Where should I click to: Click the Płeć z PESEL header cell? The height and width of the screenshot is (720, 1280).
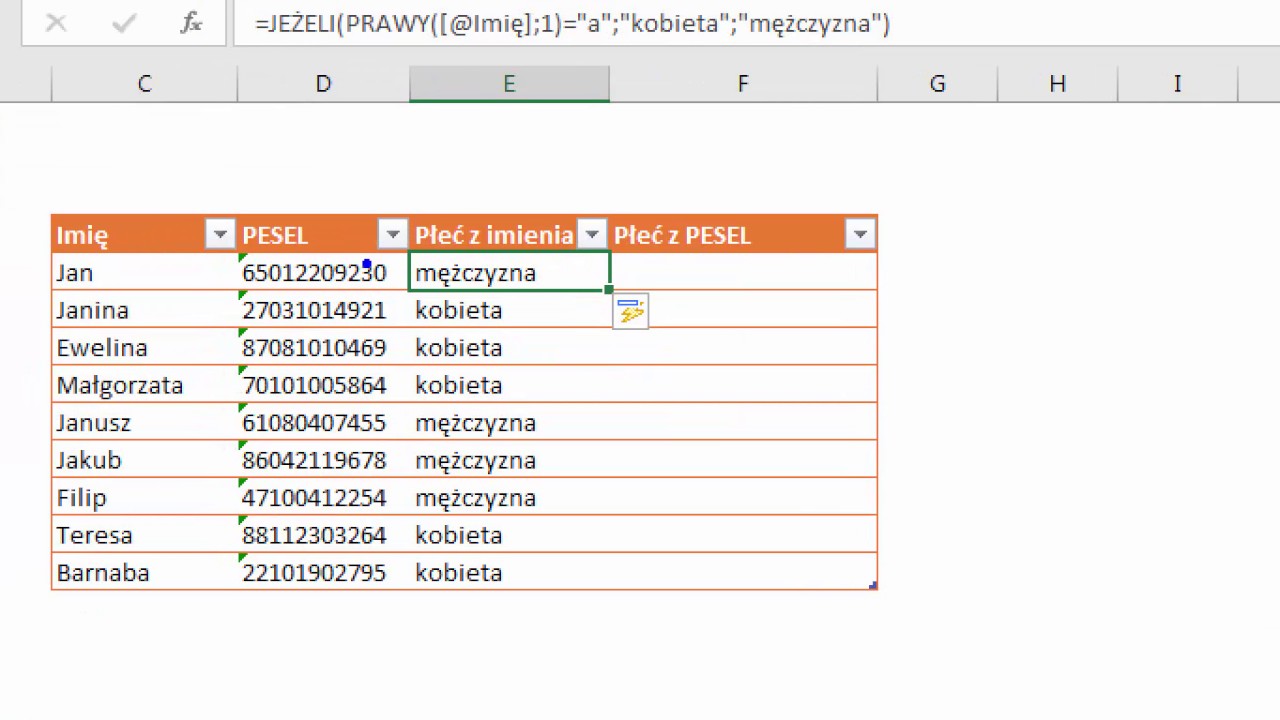tap(743, 235)
